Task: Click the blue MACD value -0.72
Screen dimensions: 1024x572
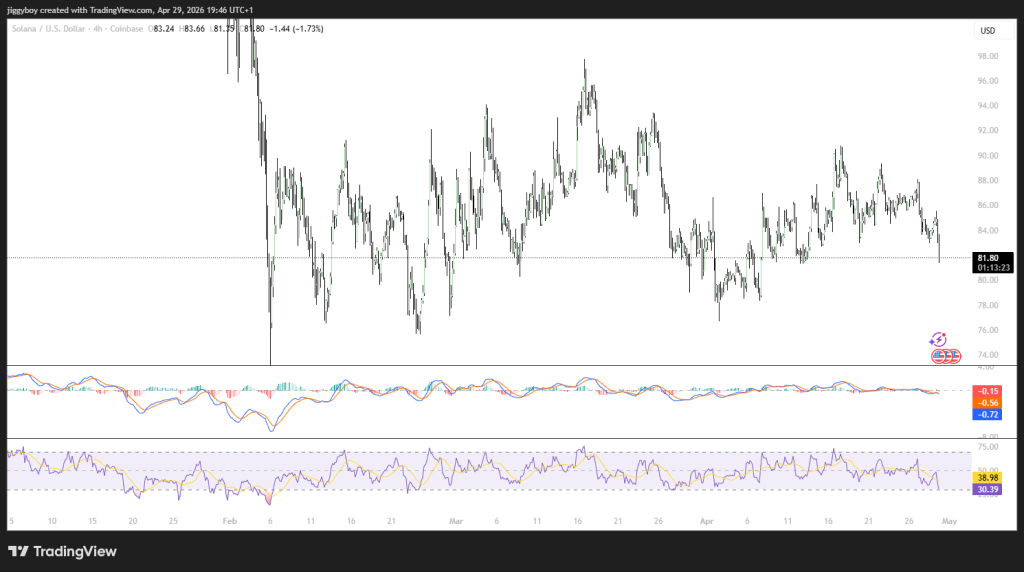Action: pos(987,414)
